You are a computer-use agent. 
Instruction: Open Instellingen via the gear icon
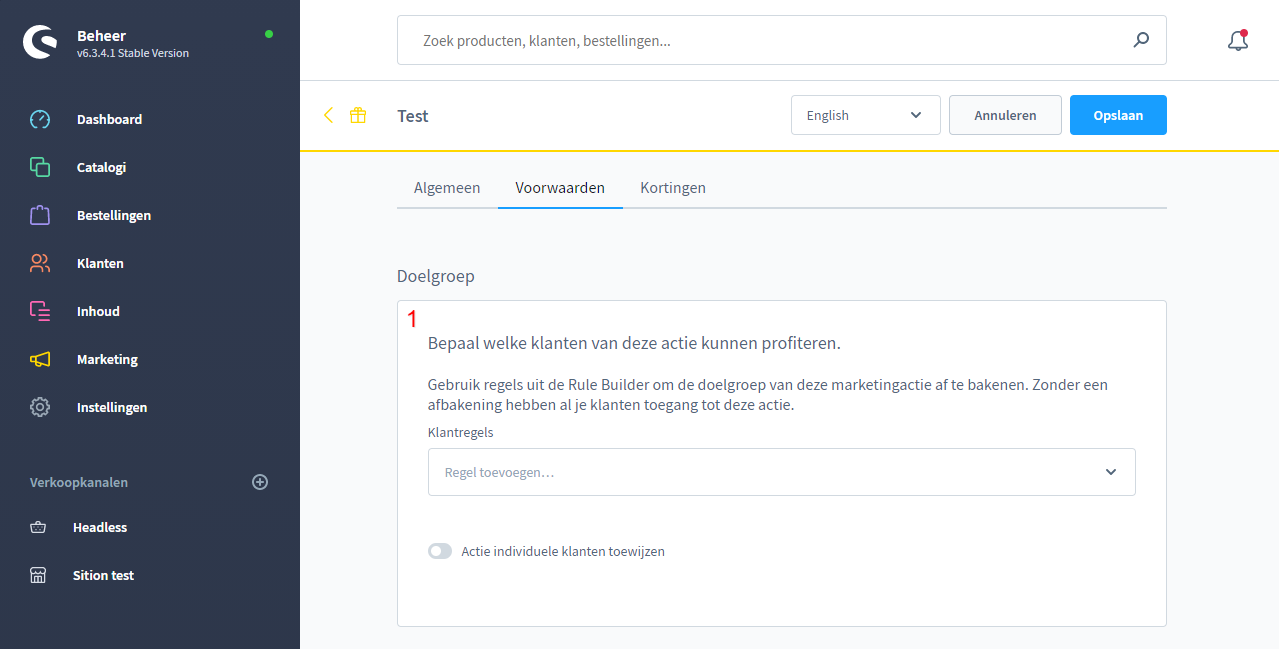pos(110,407)
